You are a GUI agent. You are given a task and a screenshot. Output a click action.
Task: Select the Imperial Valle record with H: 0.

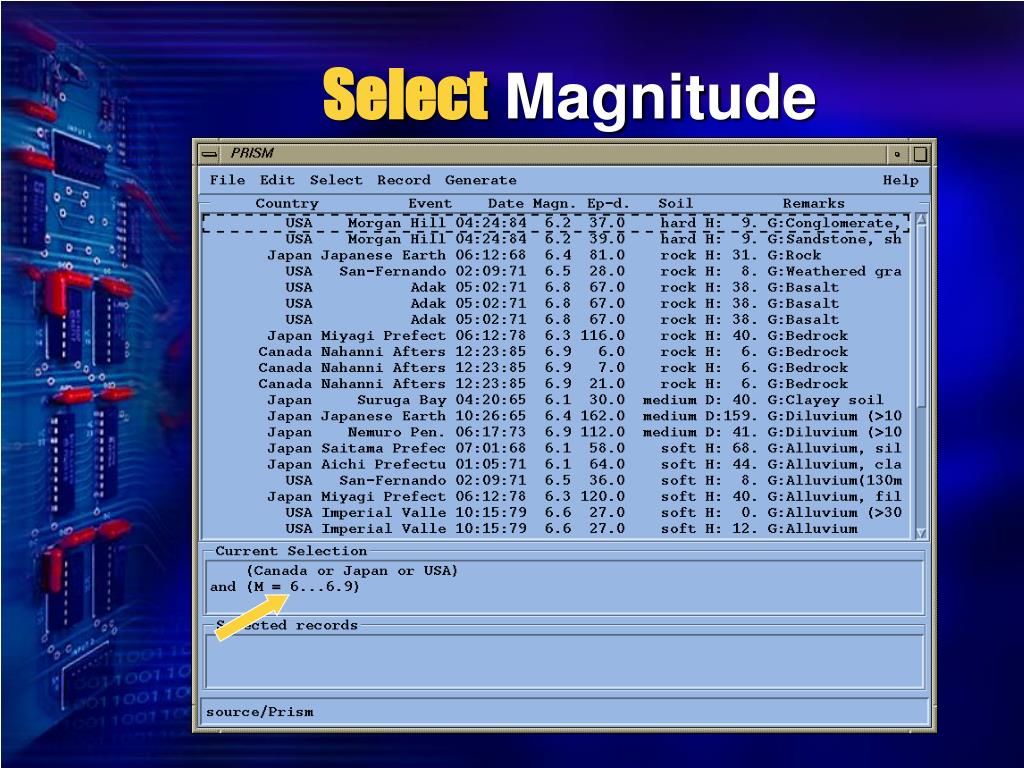(x=556, y=513)
